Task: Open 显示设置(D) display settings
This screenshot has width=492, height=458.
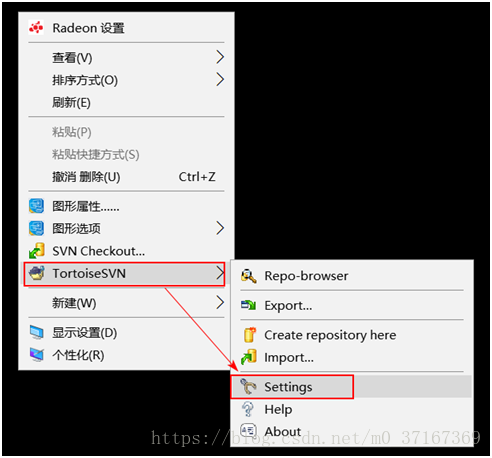Action: pos(126,332)
